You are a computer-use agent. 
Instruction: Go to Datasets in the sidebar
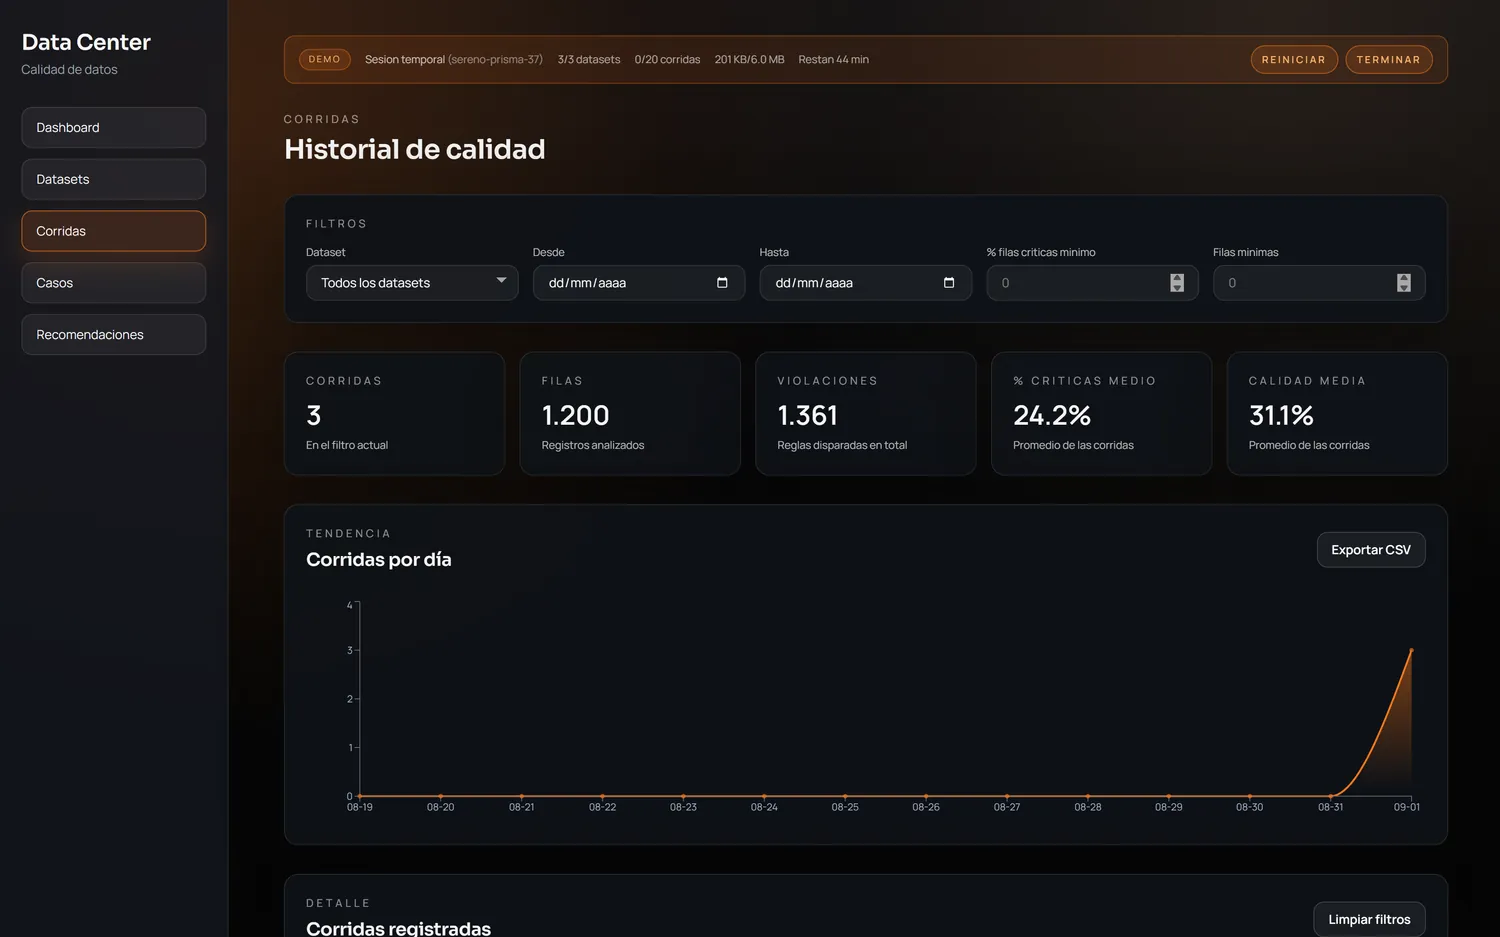[113, 179]
